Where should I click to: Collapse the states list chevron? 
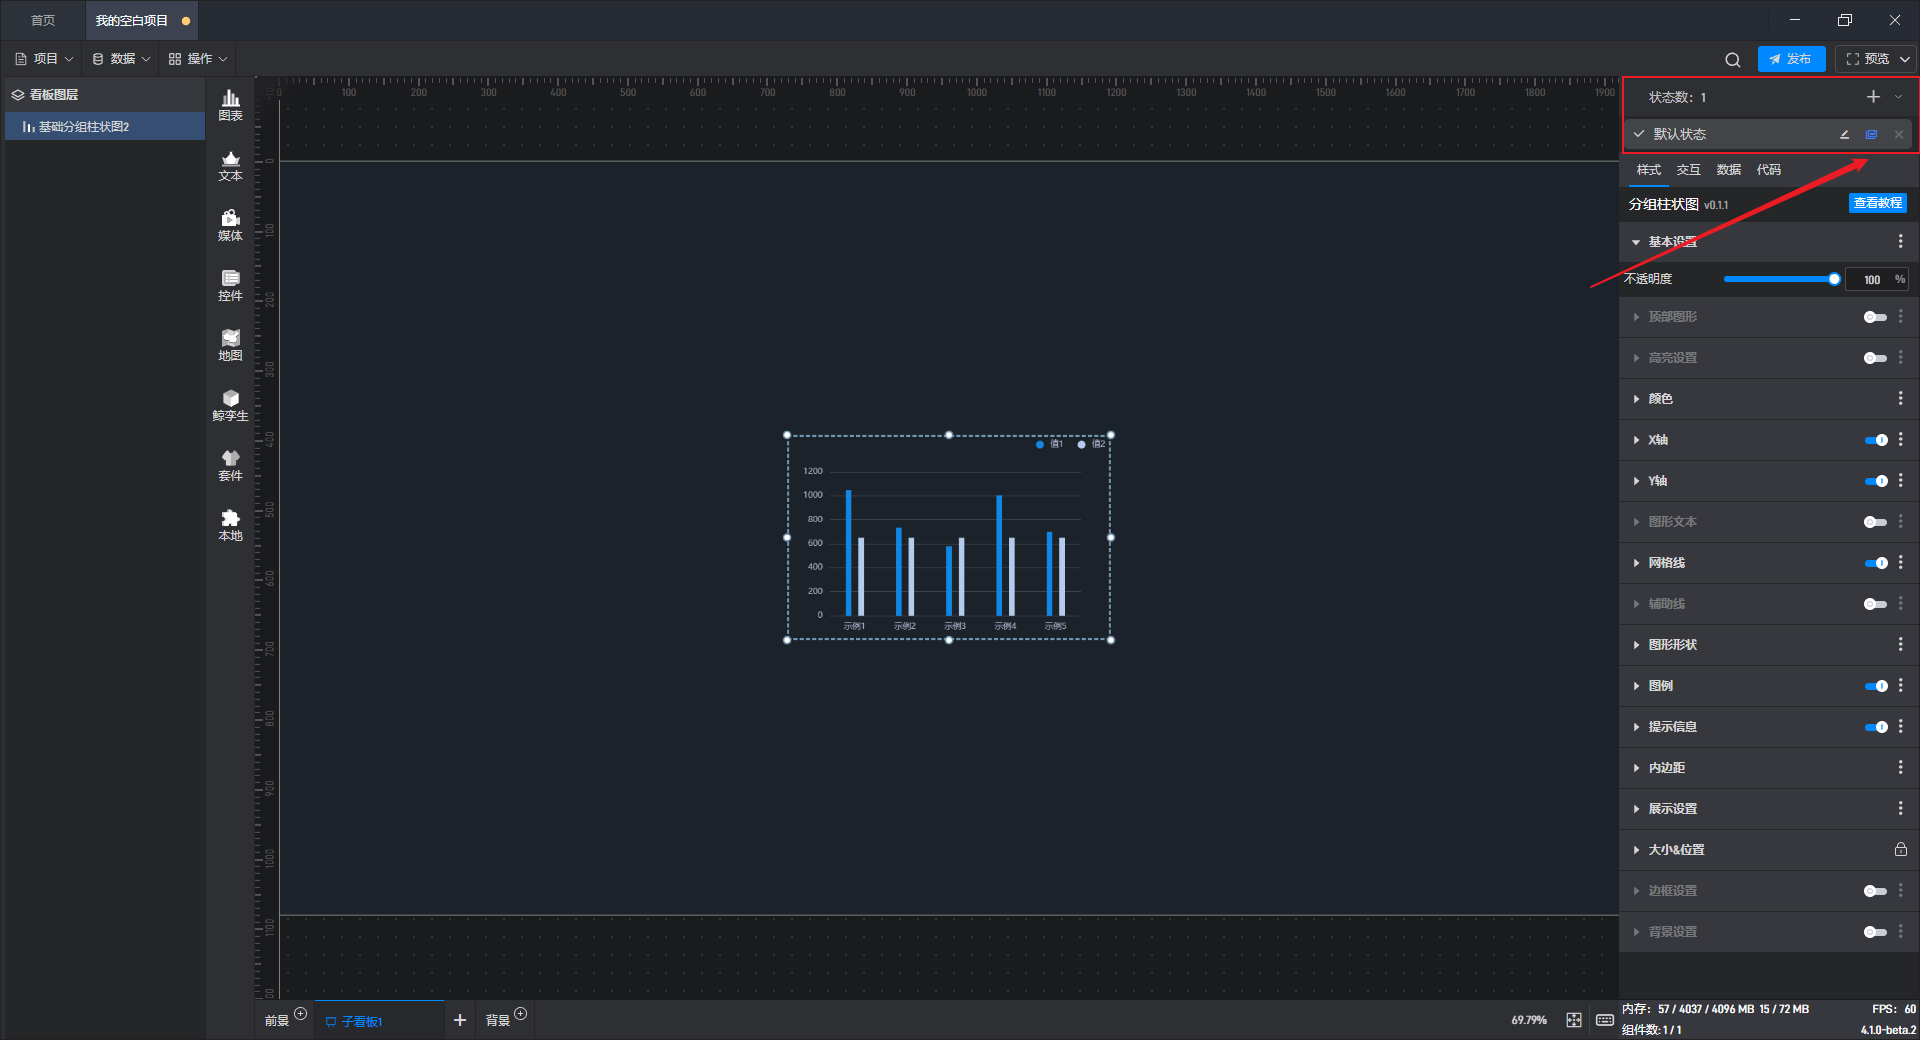coord(1898,97)
